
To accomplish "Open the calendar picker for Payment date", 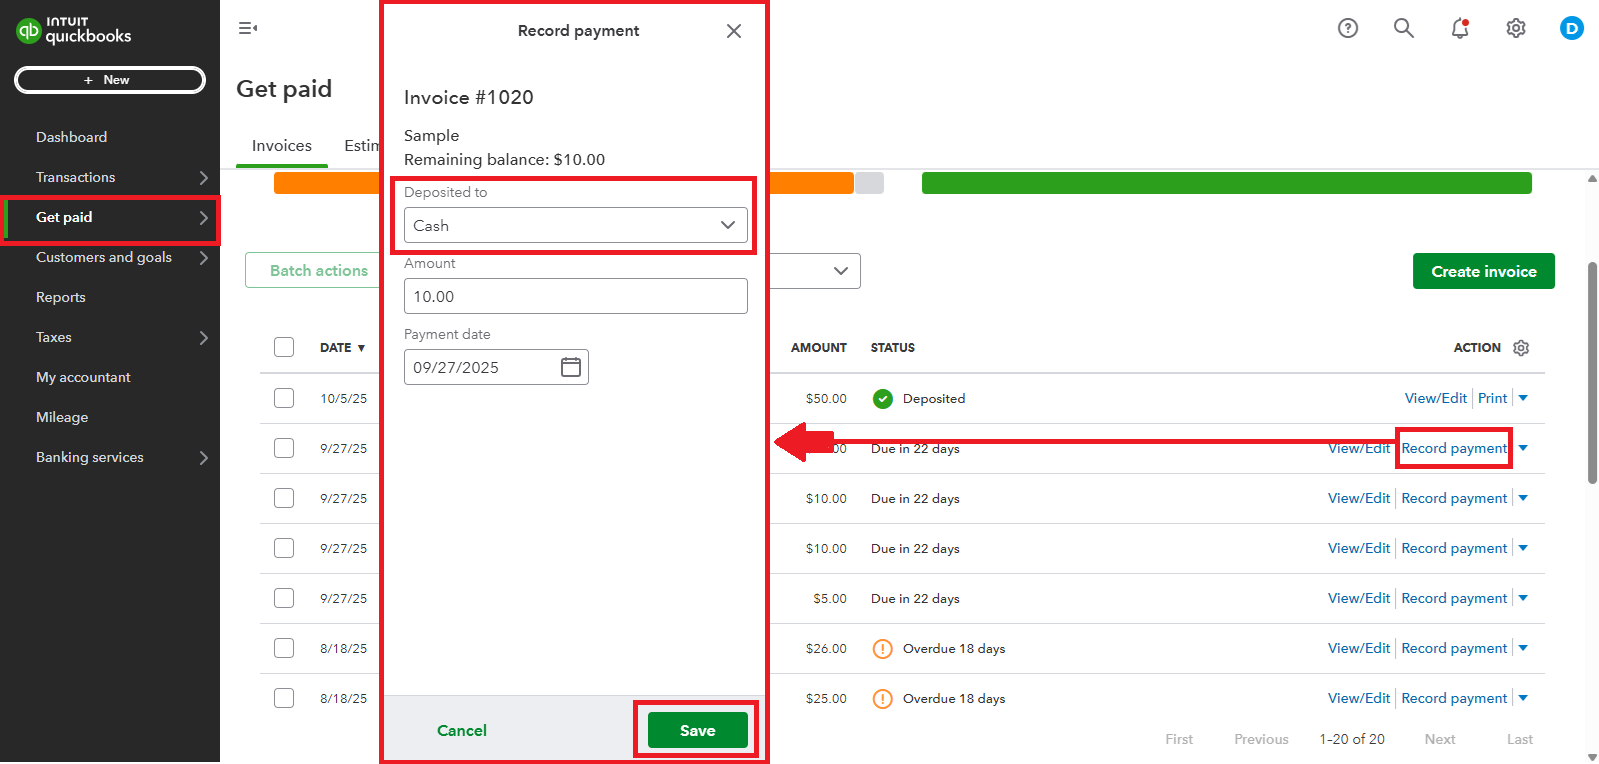I will click(x=571, y=367).
